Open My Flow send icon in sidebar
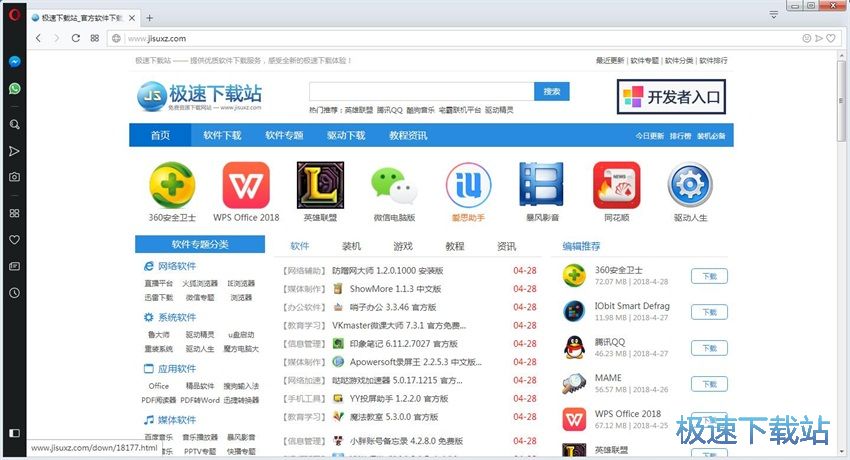Viewport: 850px width, 460px height. point(15,151)
